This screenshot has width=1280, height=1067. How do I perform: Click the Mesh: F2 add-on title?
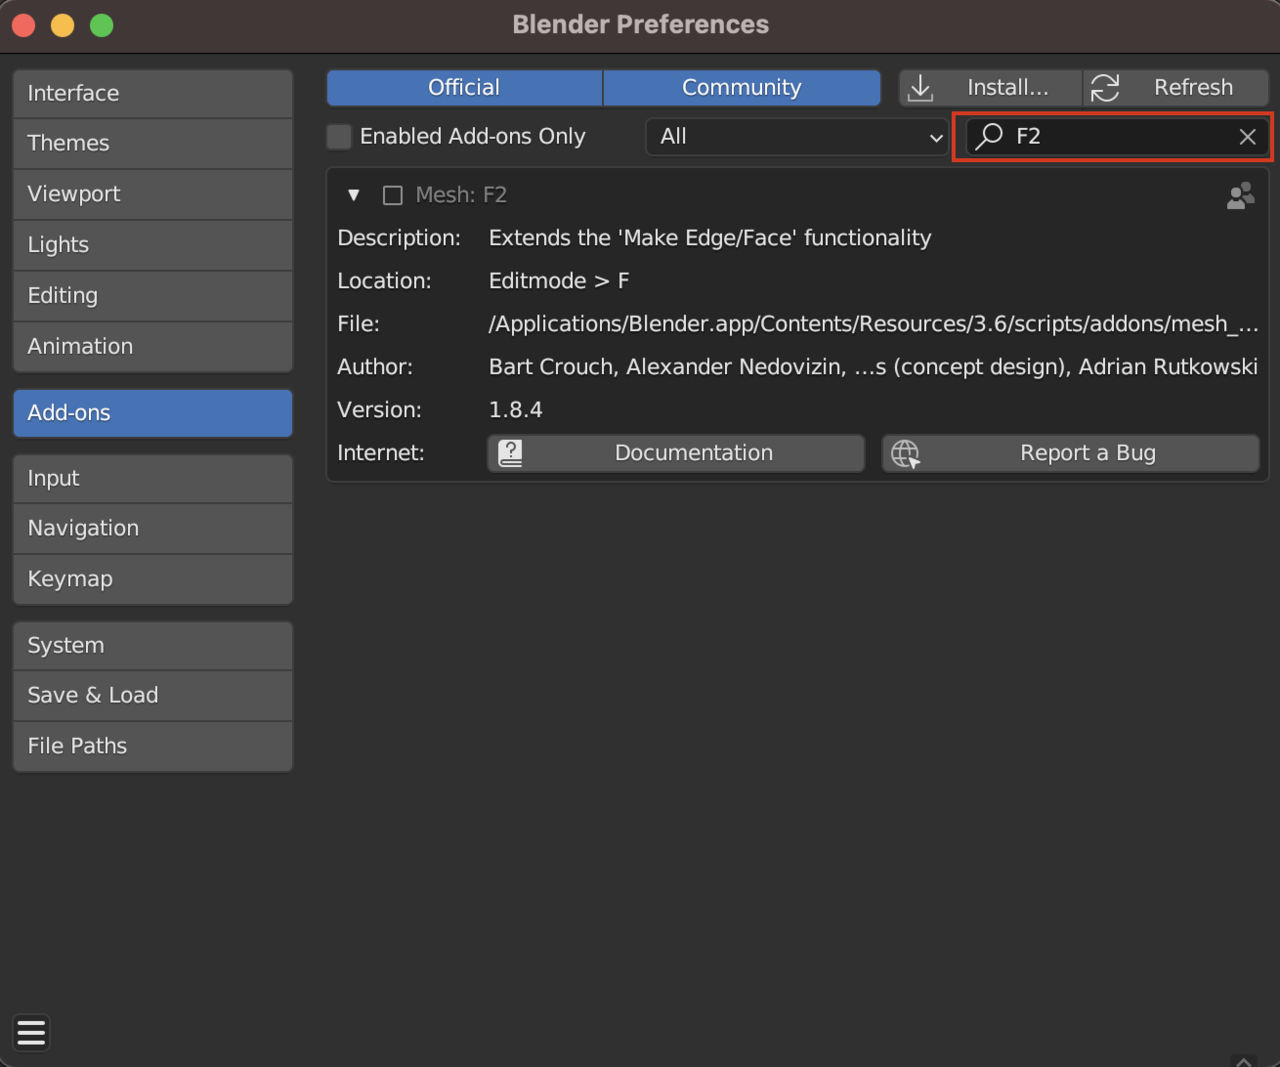pos(461,195)
